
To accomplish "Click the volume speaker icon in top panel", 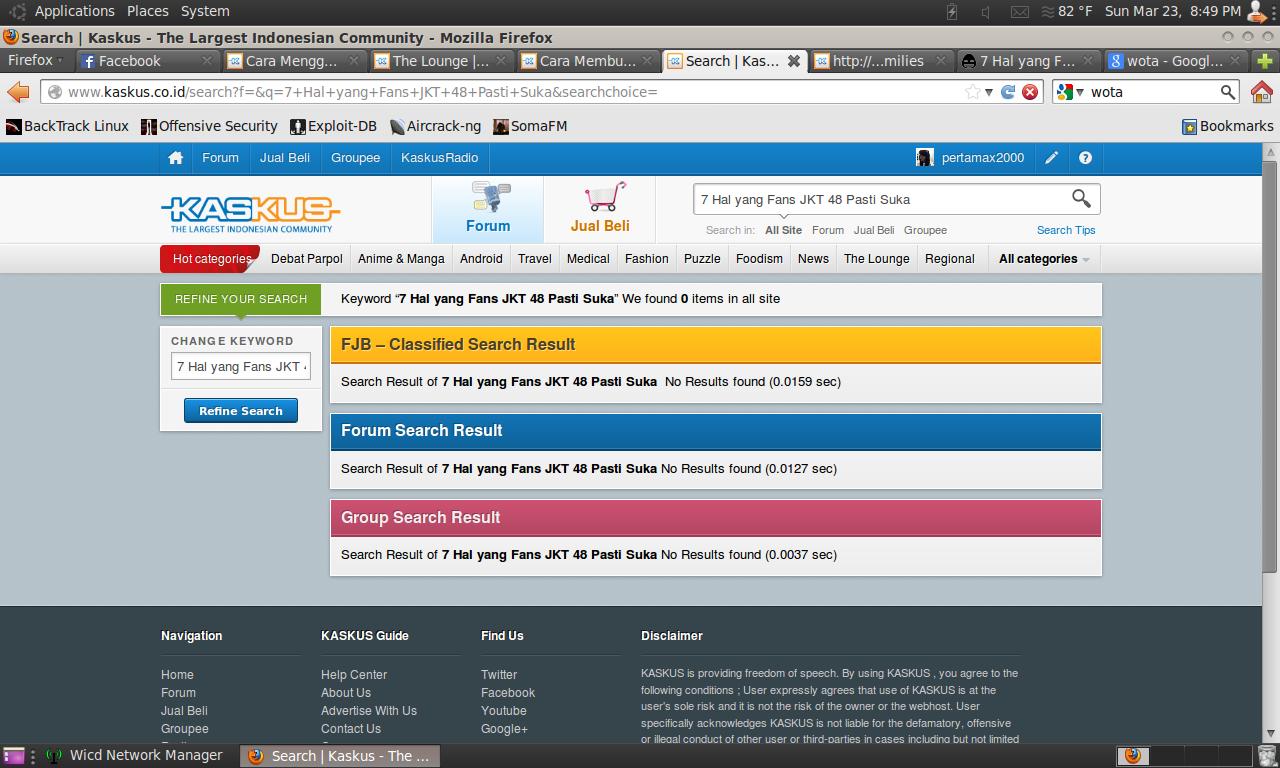I will click(986, 12).
